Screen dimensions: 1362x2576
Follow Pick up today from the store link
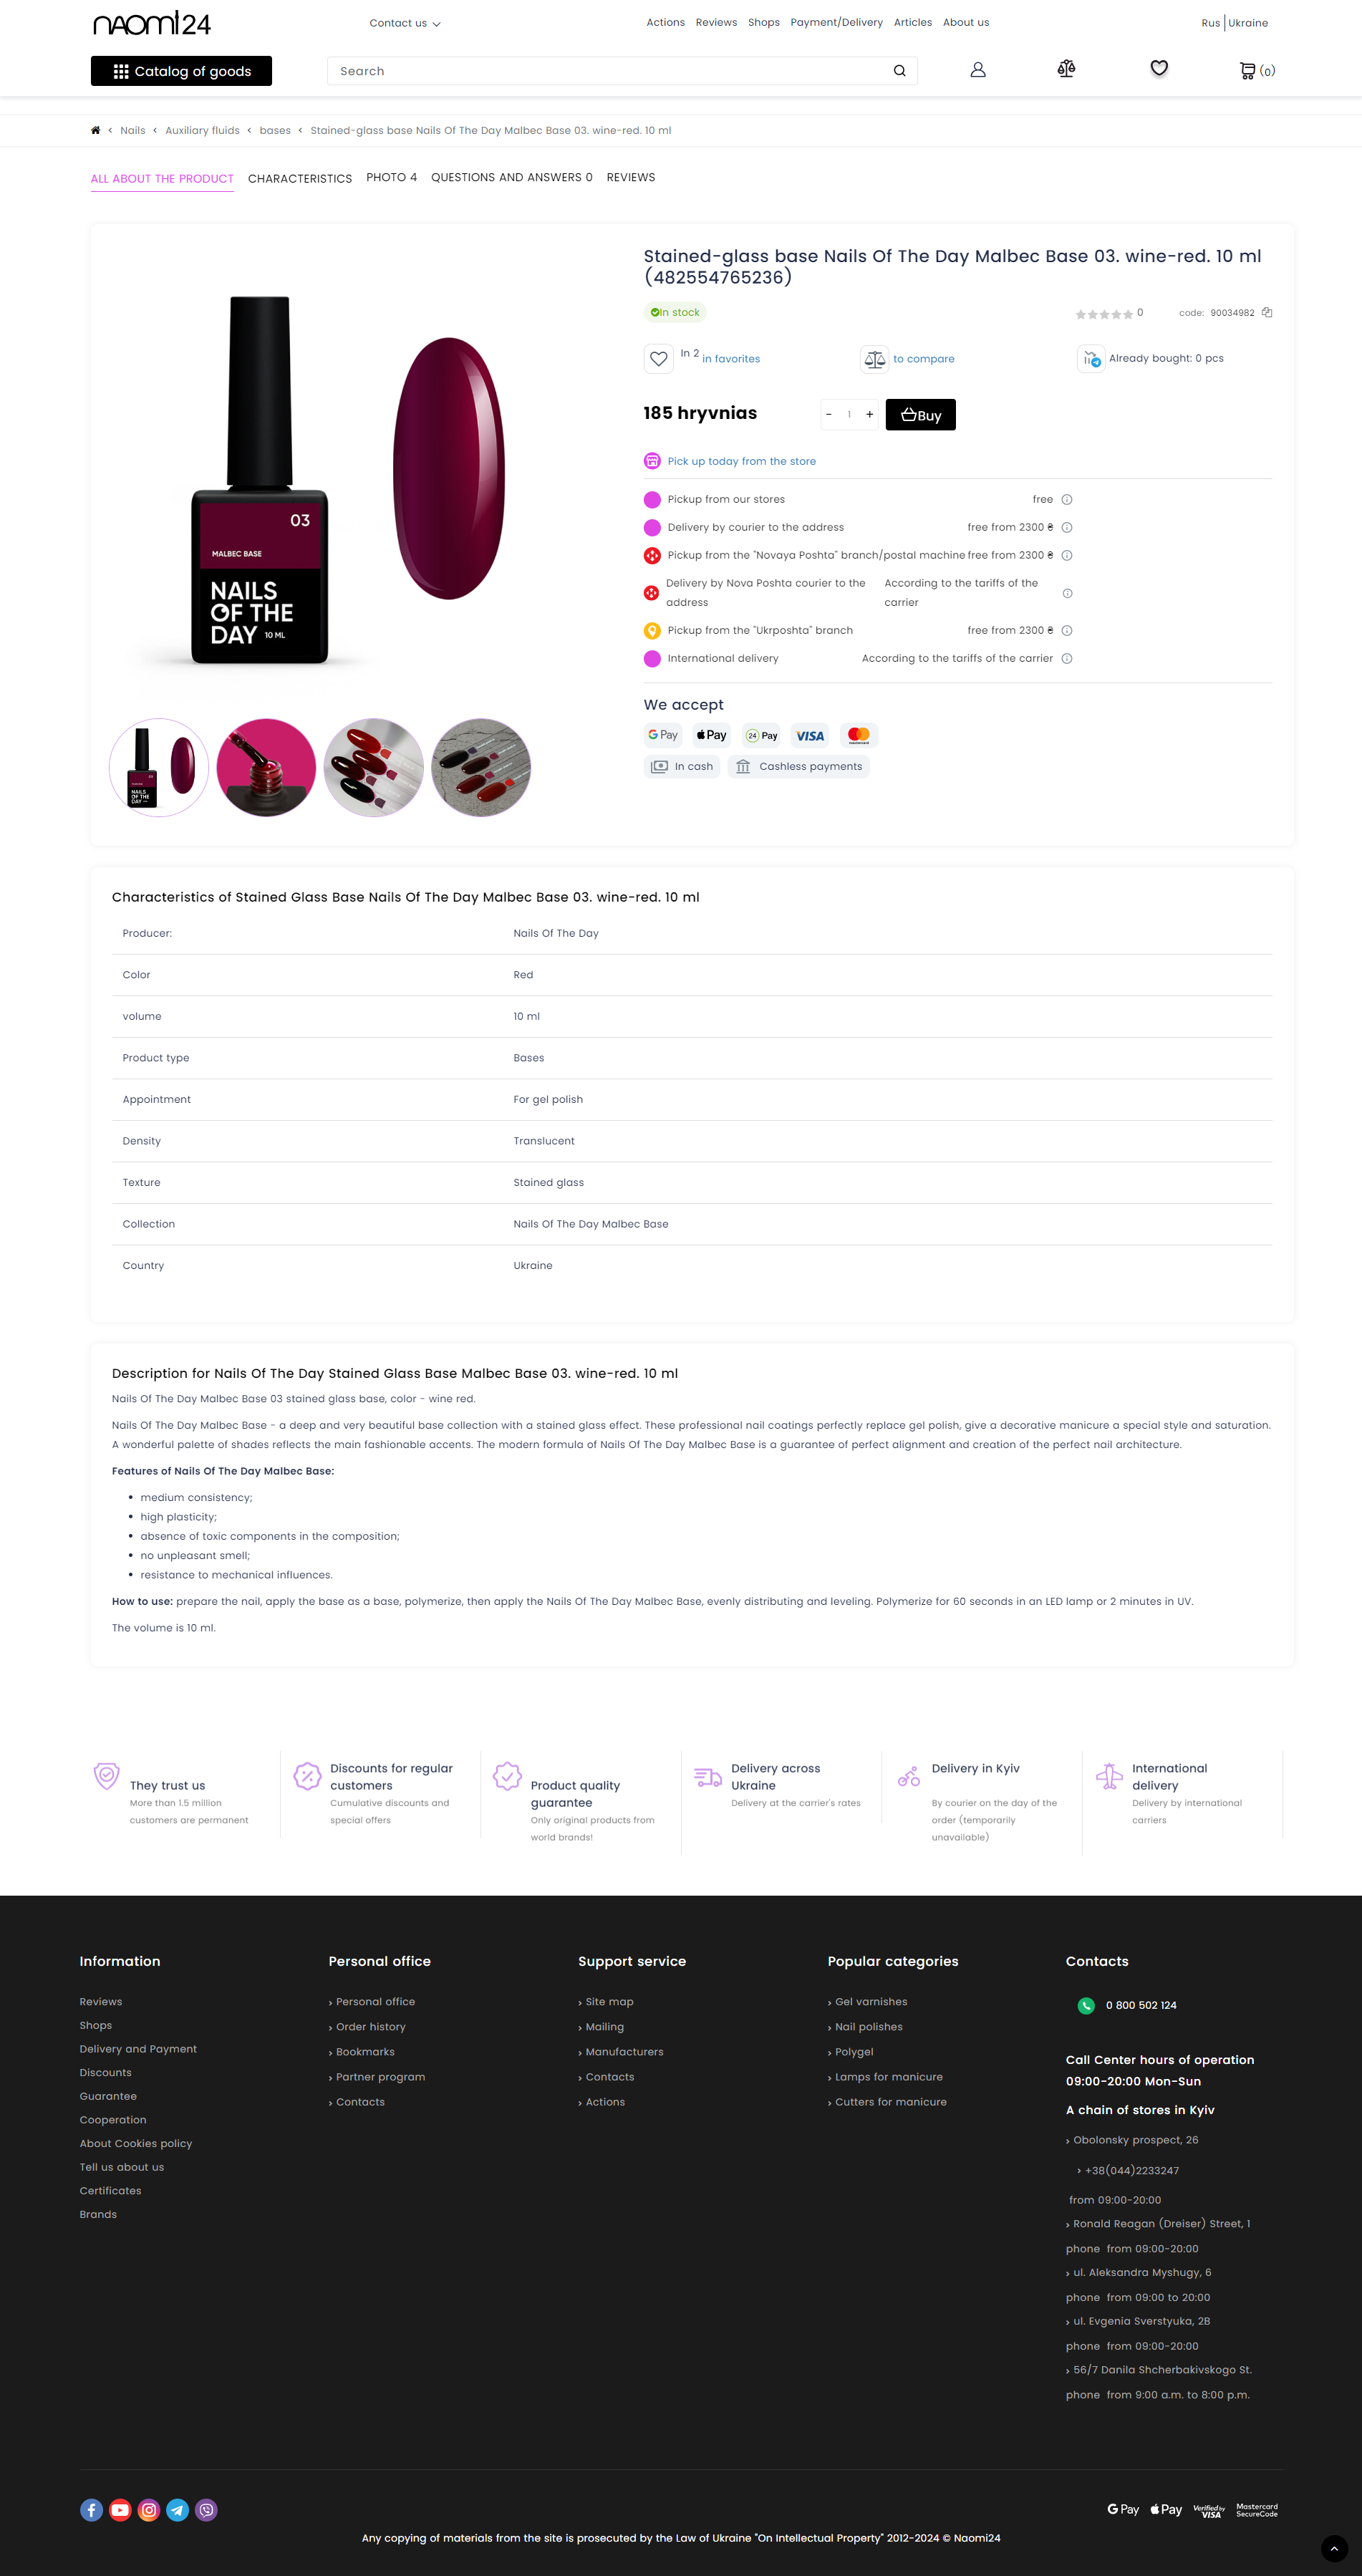(x=741, y=462)
